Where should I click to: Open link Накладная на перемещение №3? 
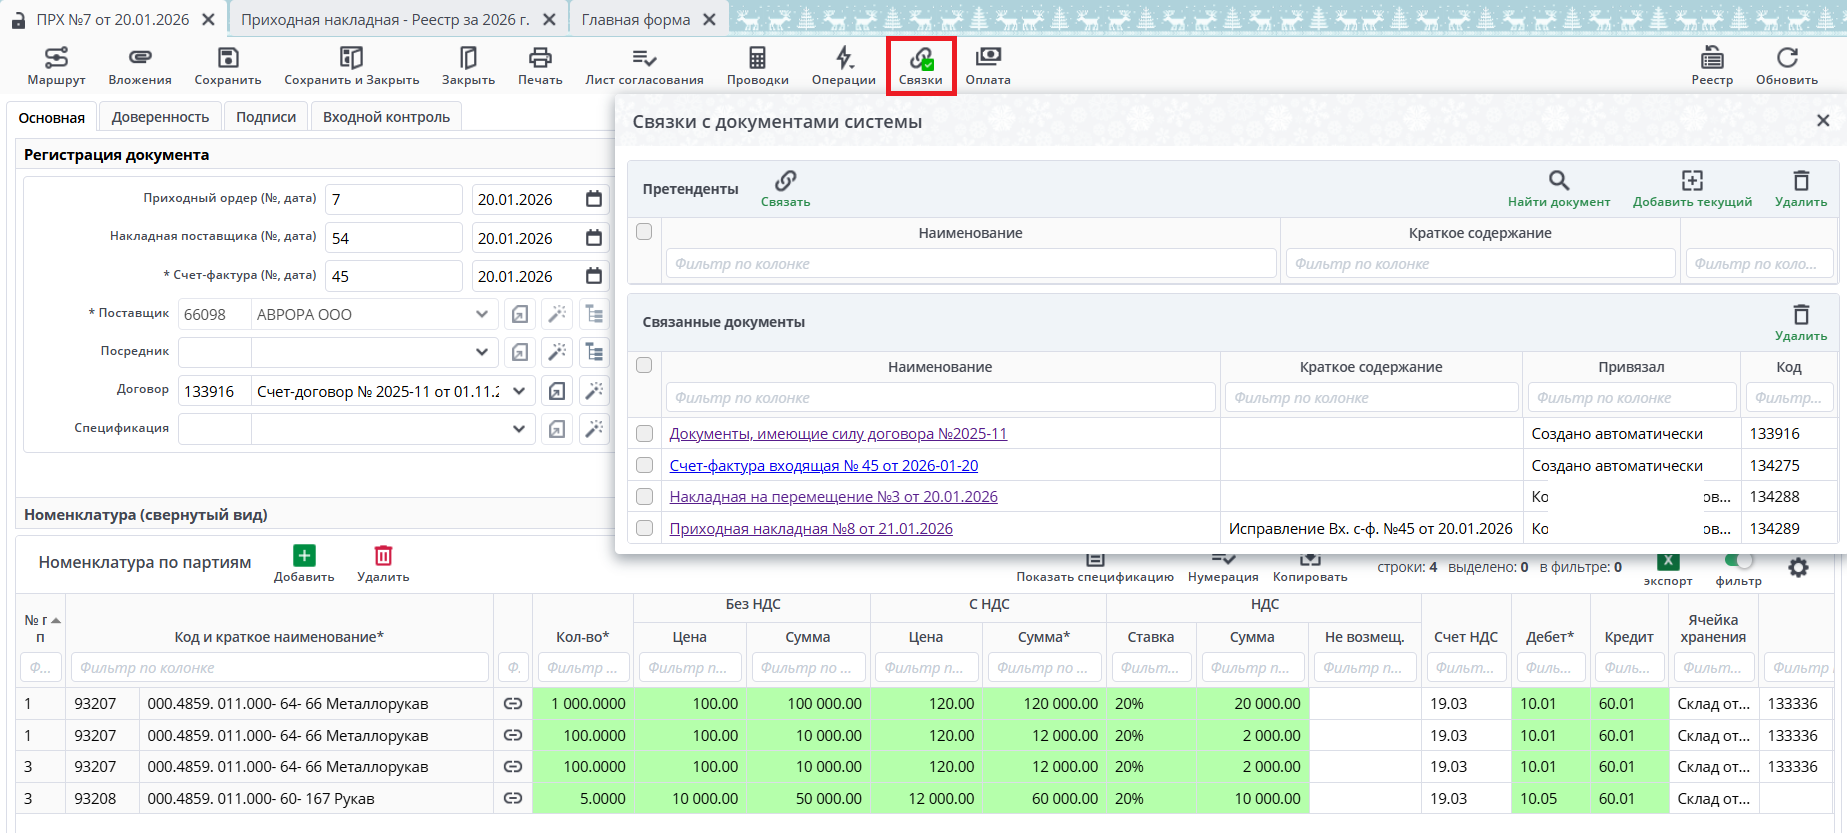click(x=833, y=497)
